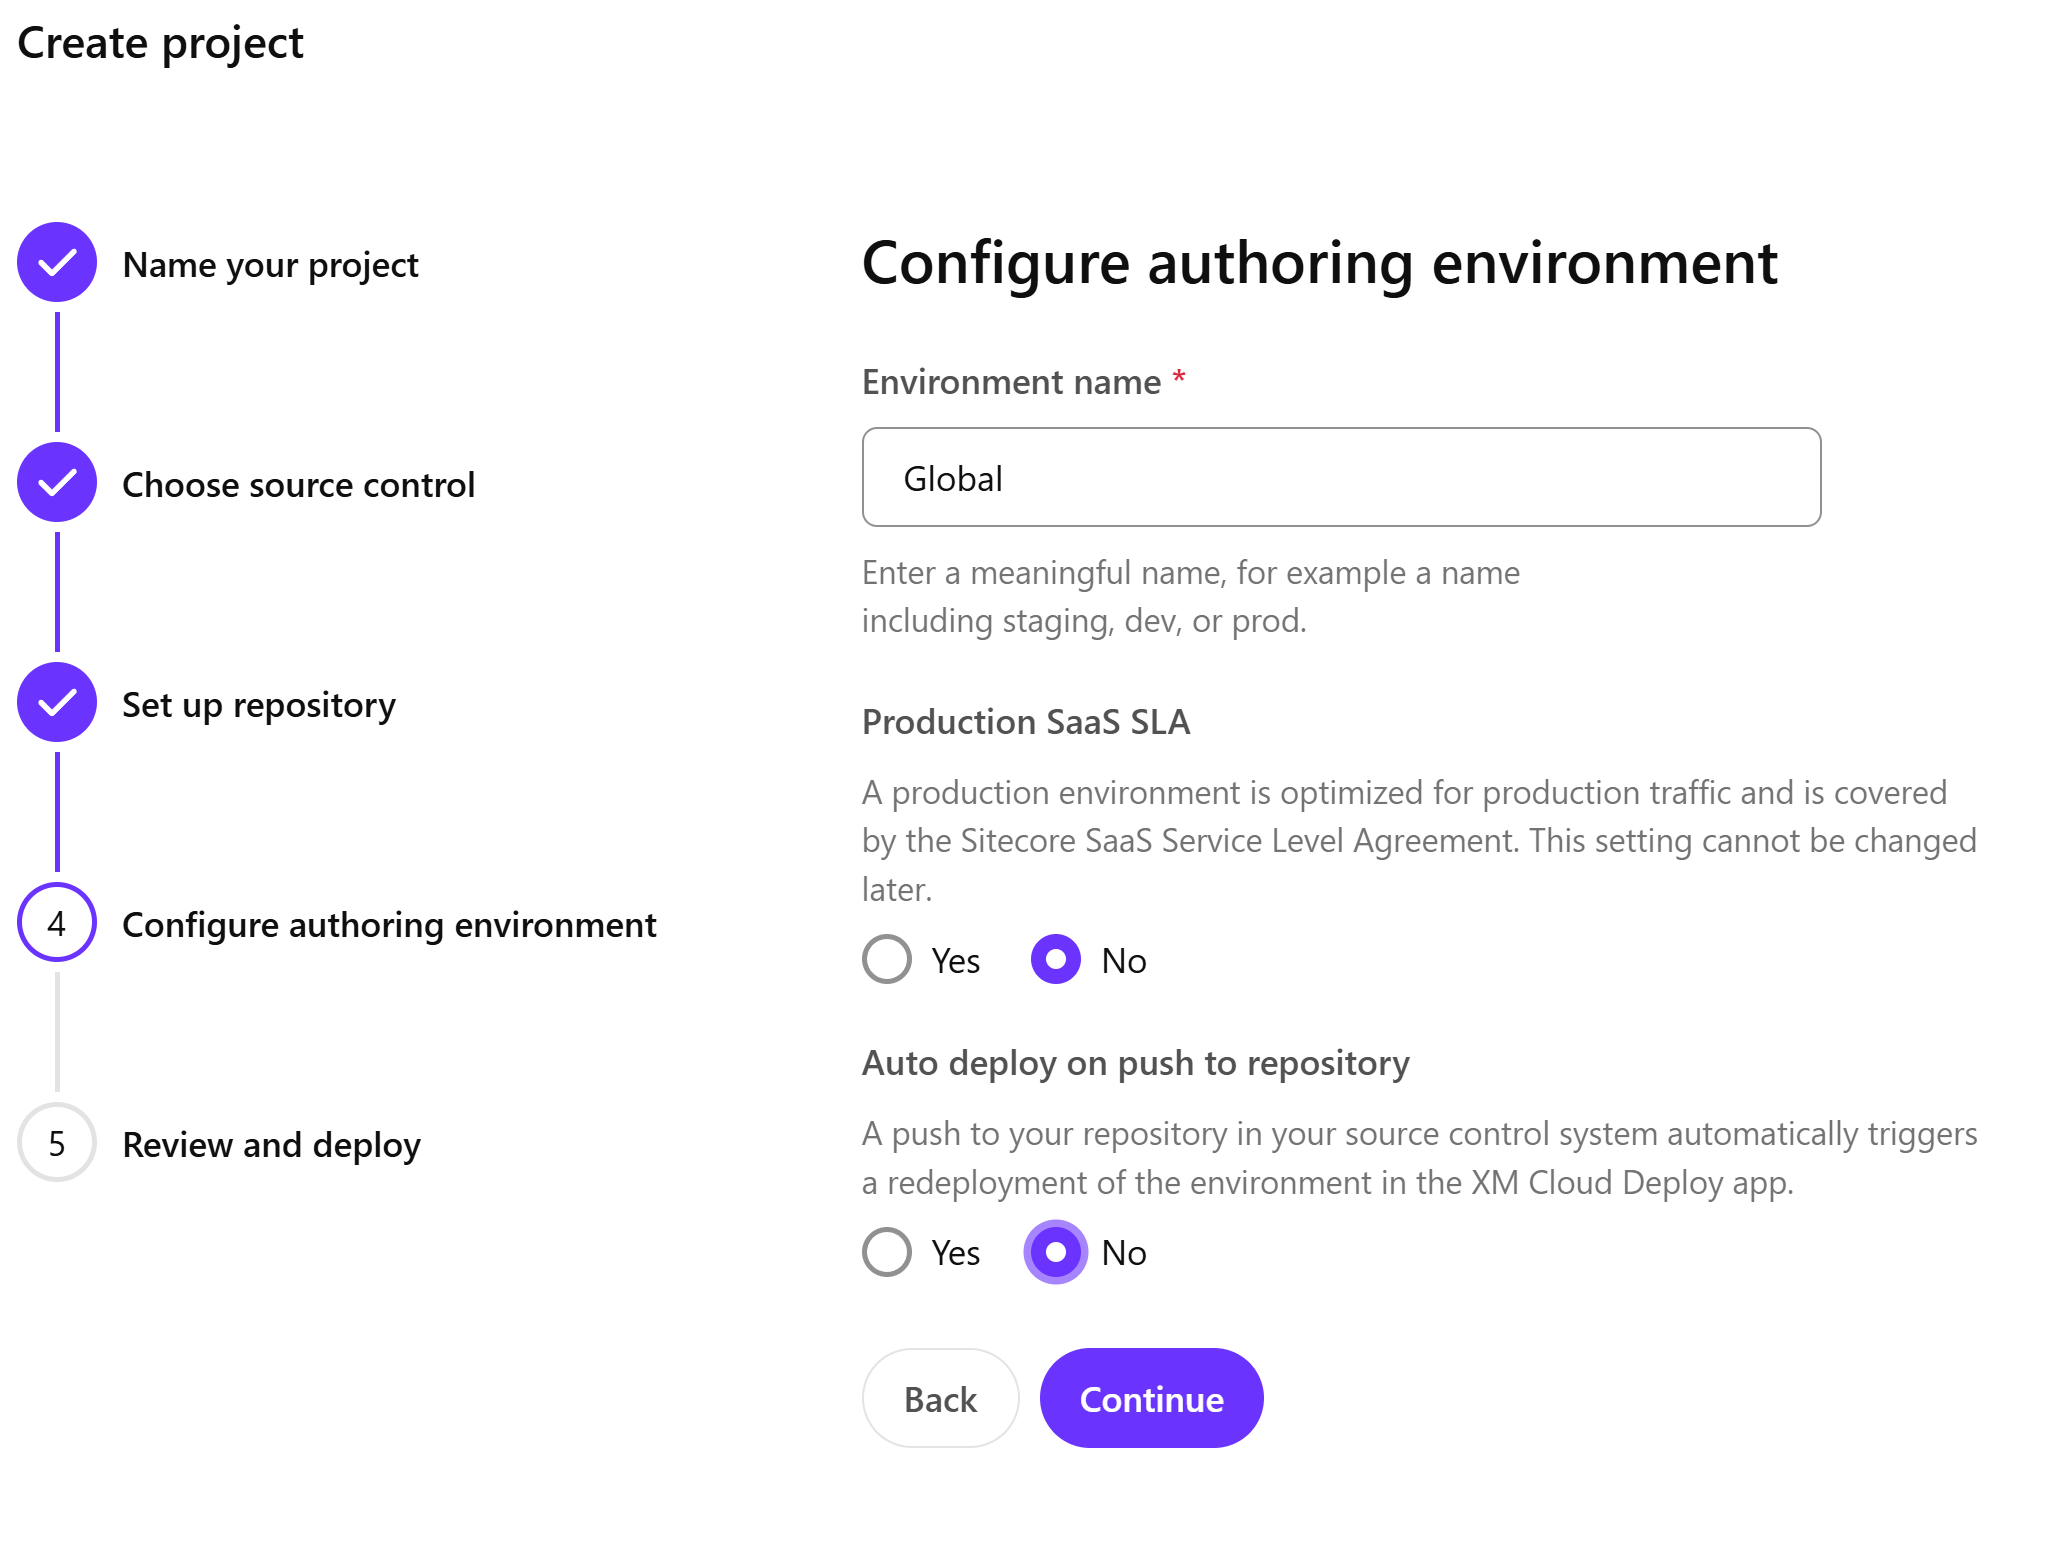Viewport: 2068px width, 1552px height.
Task: Click the checkmark icon beside Choose source control
Action: coord(57,482)
